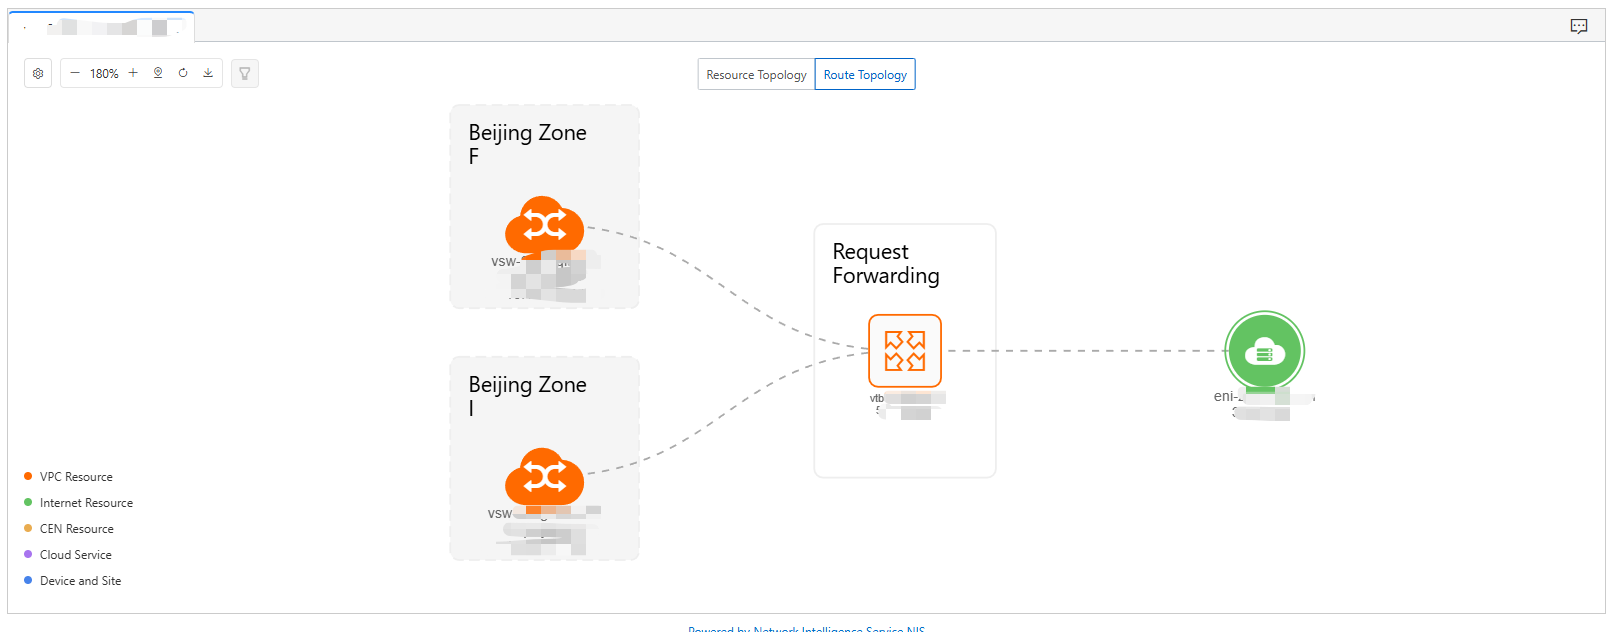Click the purple Cloud Service legend dot
This screenshot has width=1617, height=632.
28,554
